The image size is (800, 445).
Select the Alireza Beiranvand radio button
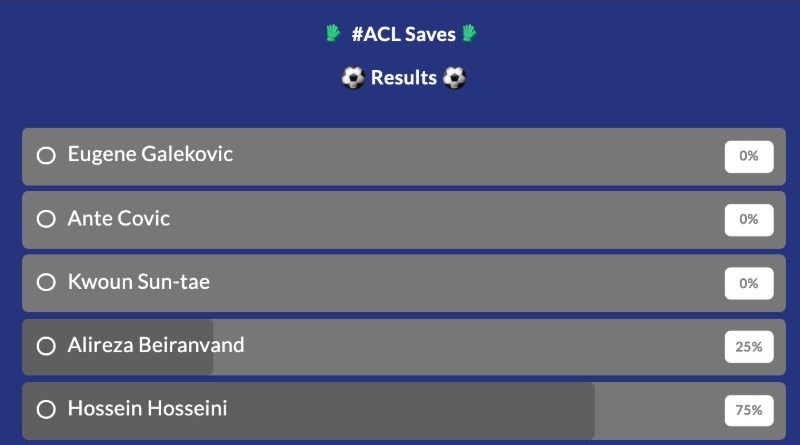click(46, 346)
